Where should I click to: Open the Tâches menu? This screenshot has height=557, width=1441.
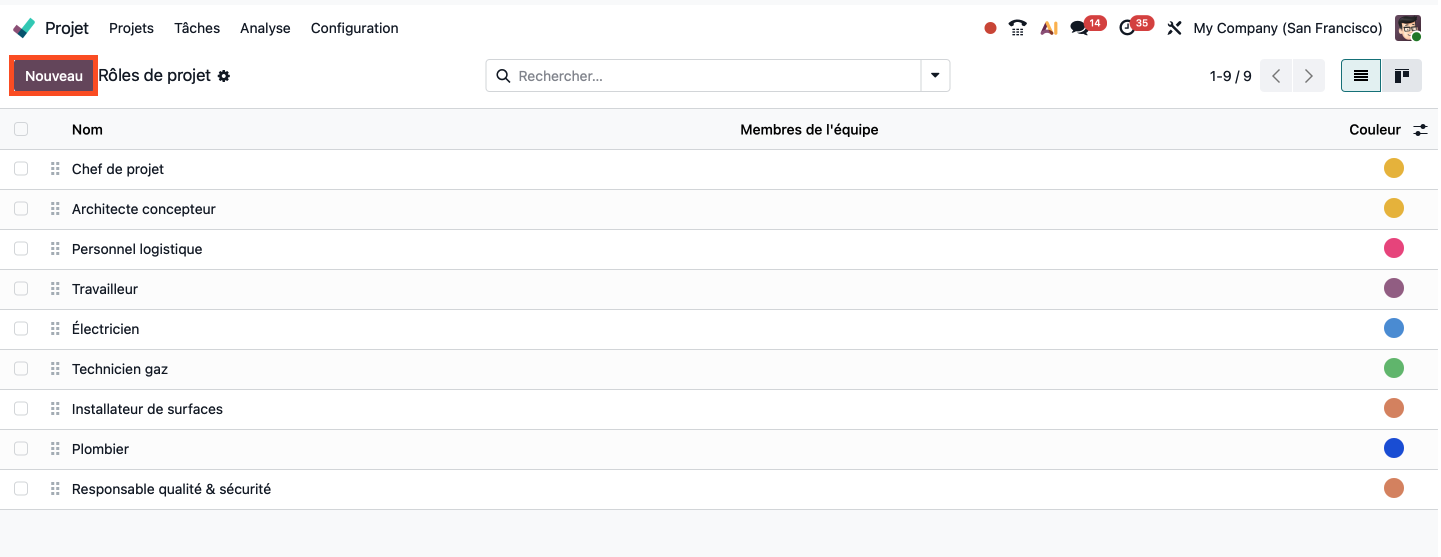click(197, 28)
